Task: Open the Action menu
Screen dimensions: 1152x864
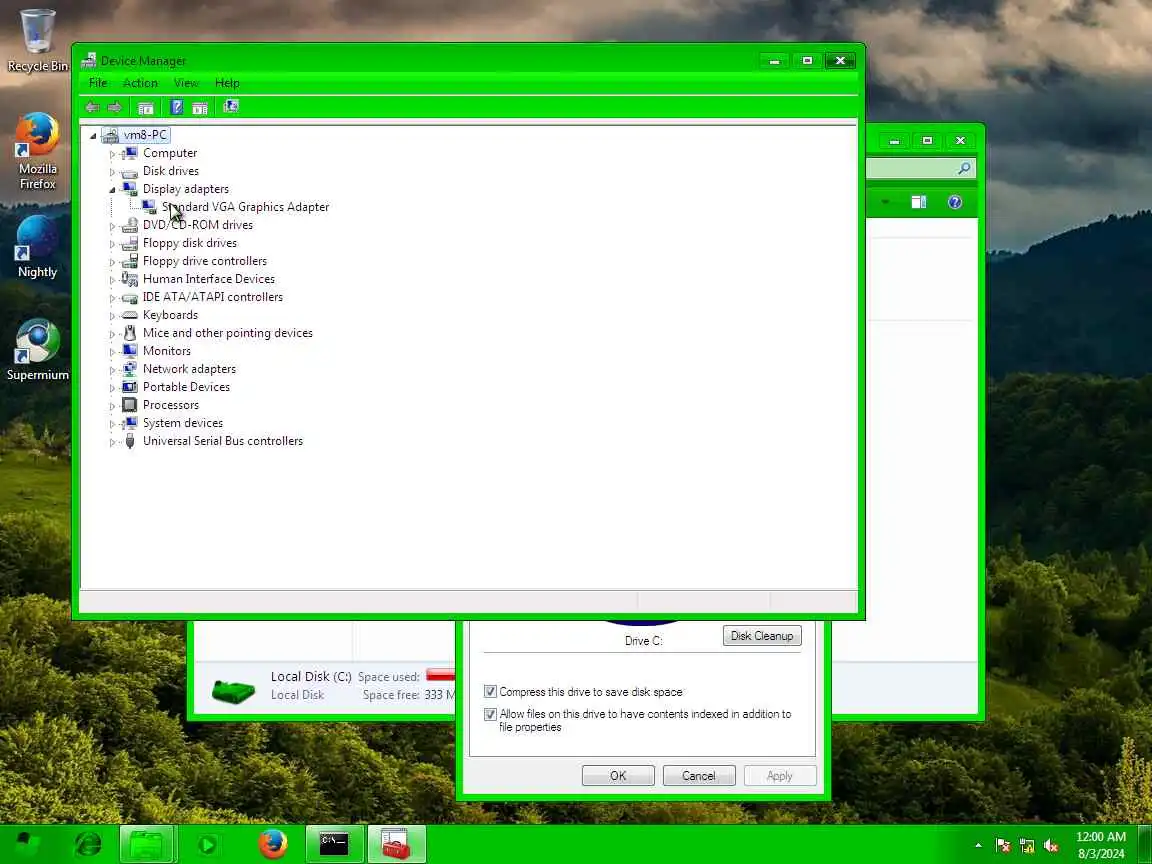Action: (140, 83)
